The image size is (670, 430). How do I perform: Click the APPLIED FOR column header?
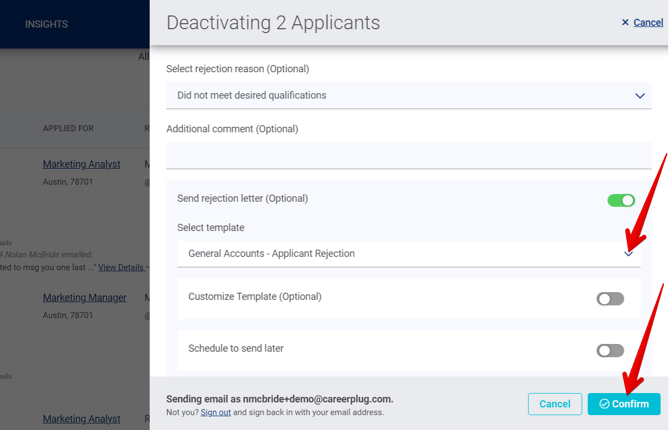click(x=68, y=128)
